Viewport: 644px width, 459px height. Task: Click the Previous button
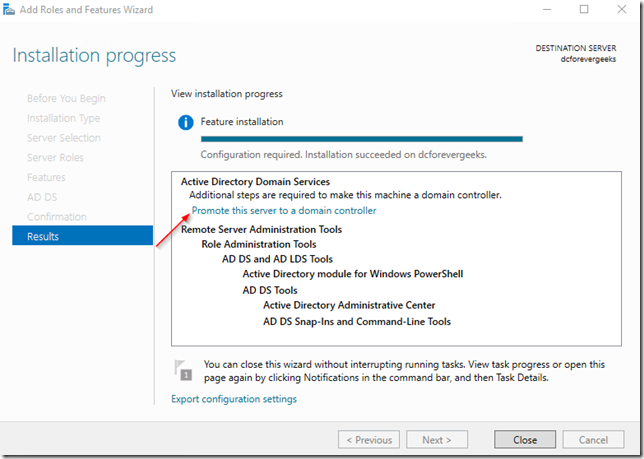370,439
